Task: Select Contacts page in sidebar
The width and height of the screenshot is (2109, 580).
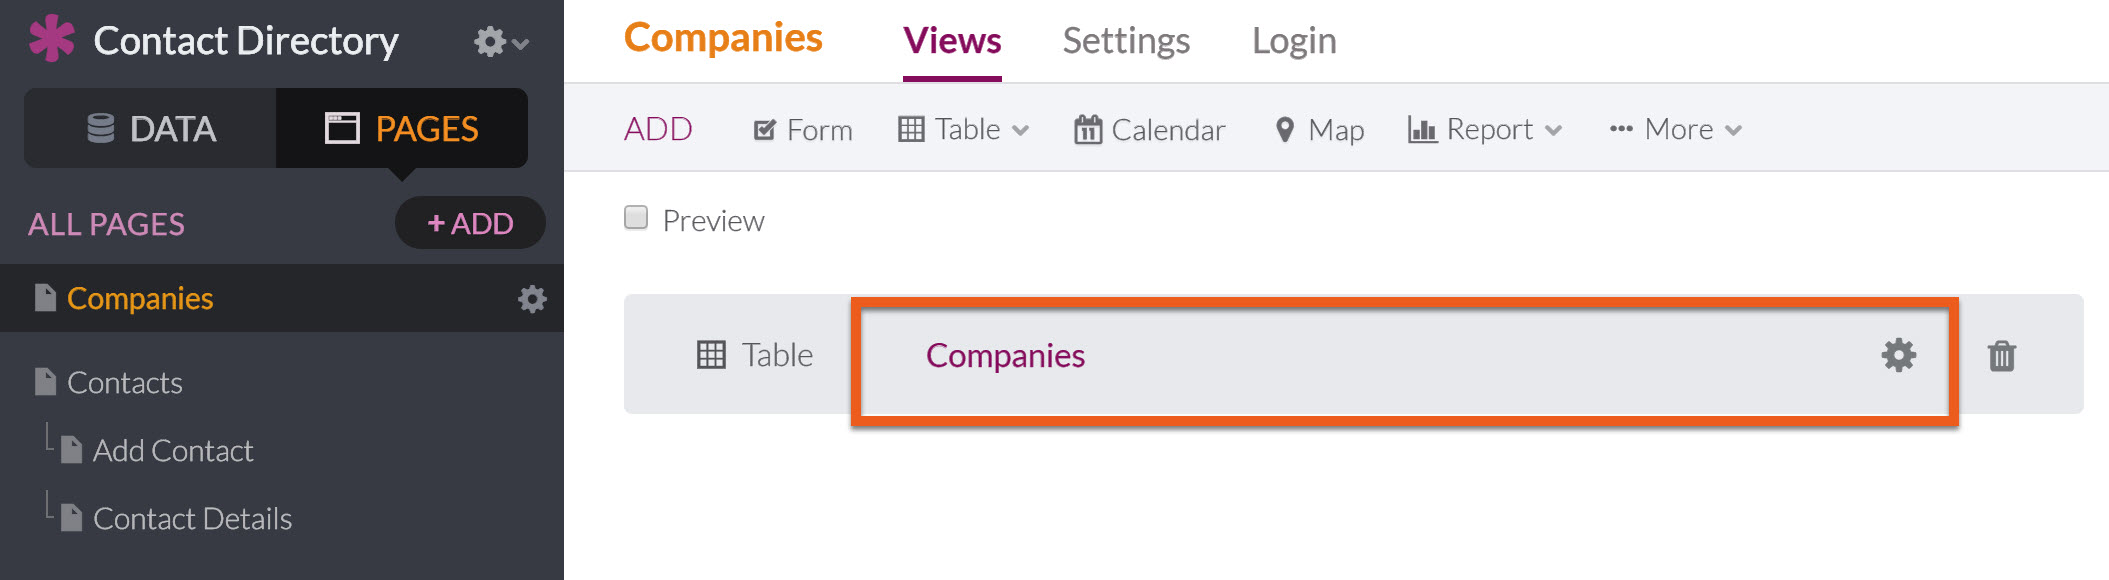Action: pyautogui.click(x=124, y=383)
